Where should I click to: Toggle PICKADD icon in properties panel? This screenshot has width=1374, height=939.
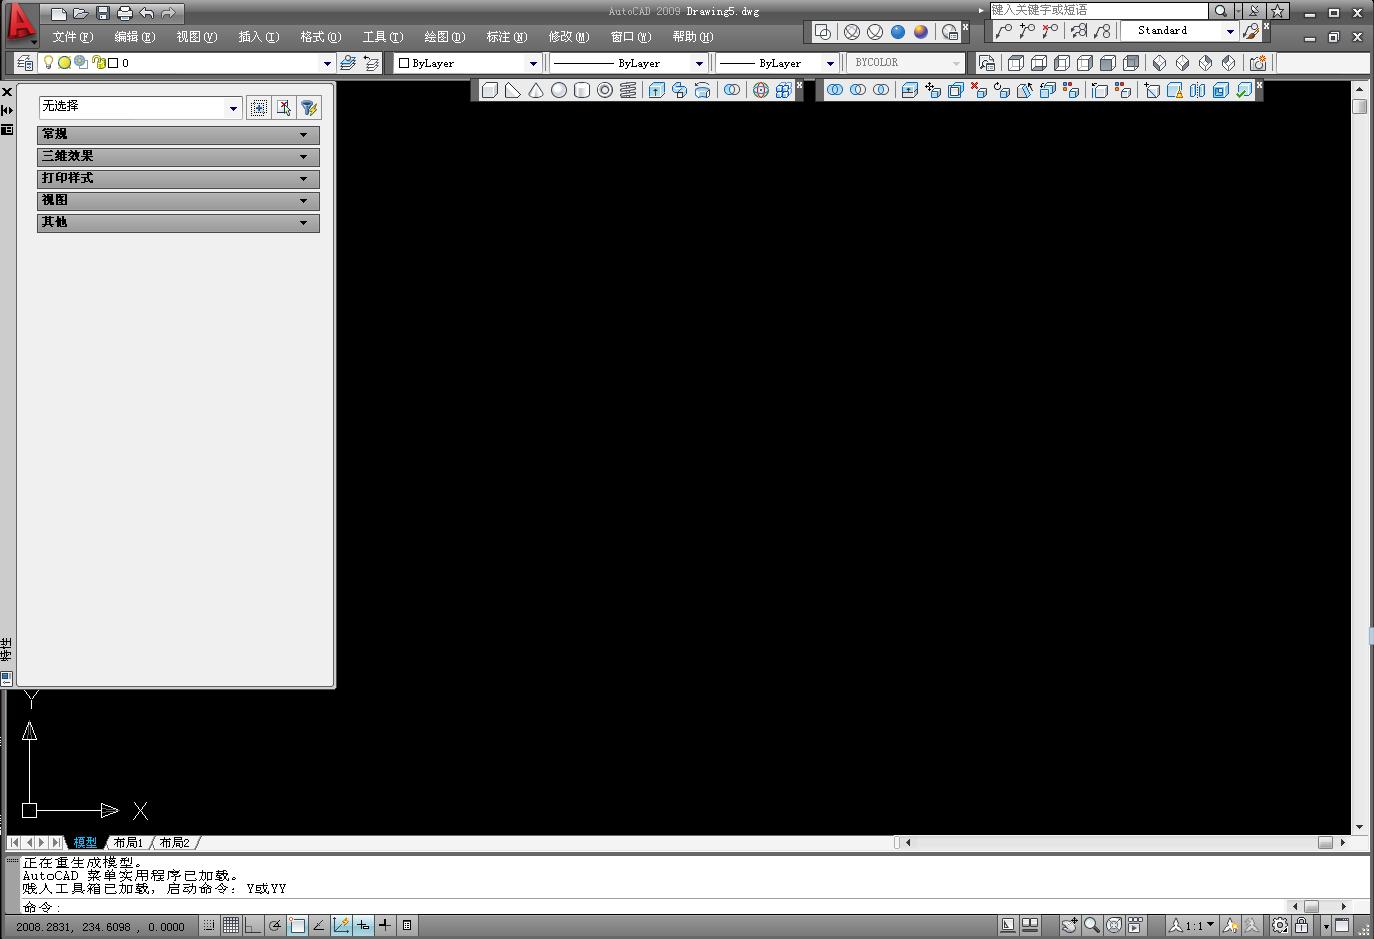pos(259,107)
